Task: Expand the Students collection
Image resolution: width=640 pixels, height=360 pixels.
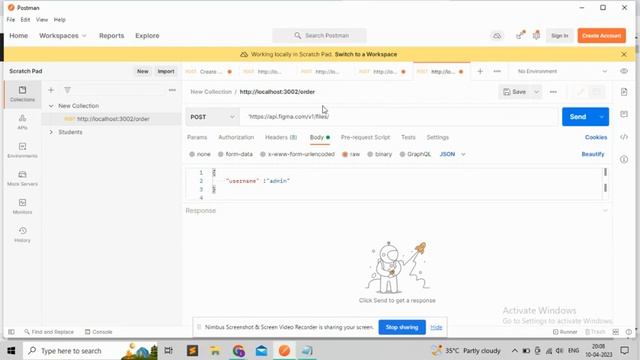Action: pos(51,132)
